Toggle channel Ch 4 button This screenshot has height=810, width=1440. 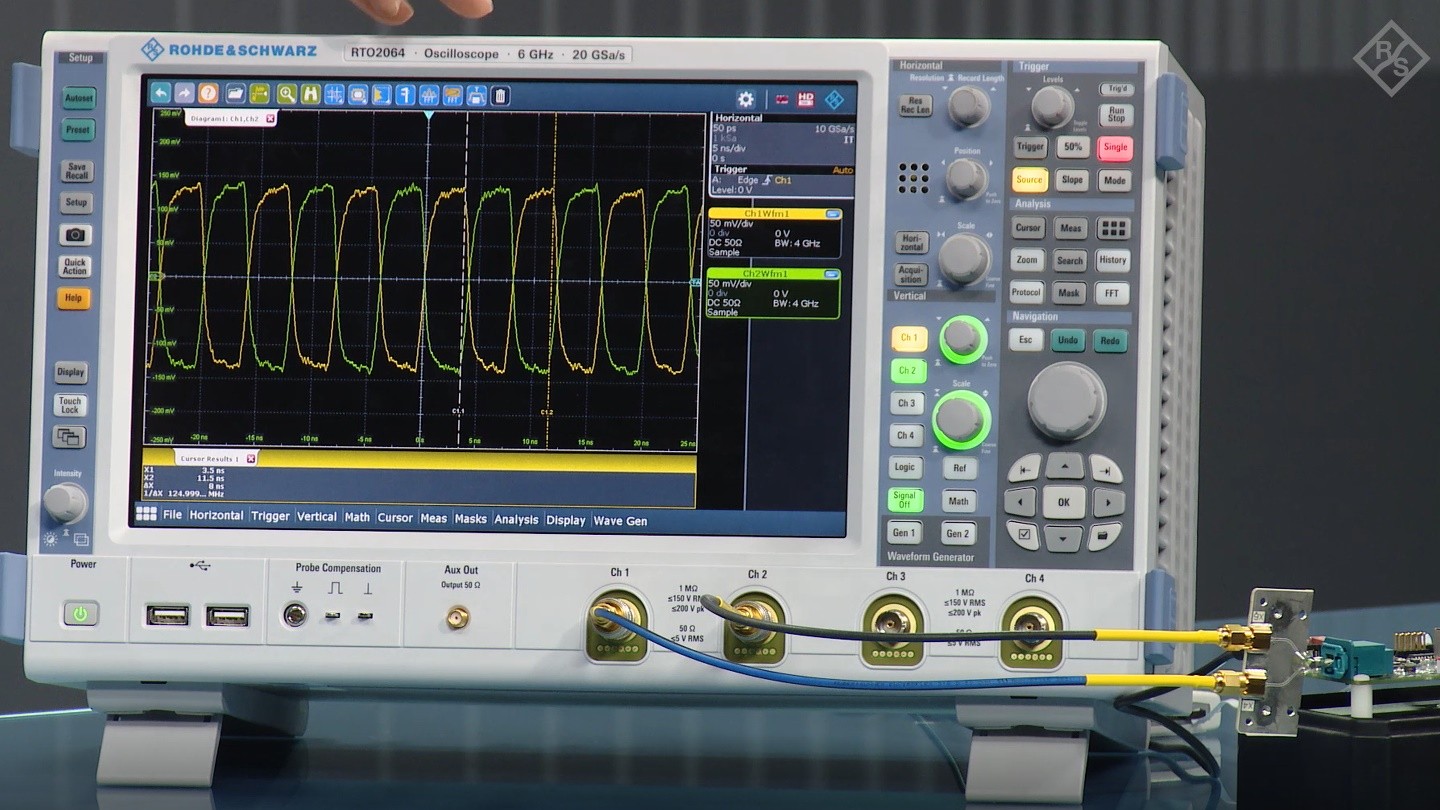(x=905, y=435)
